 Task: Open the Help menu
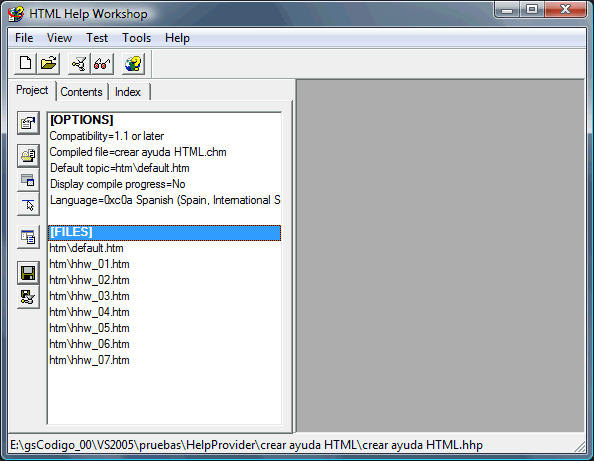tap(177, 38)
